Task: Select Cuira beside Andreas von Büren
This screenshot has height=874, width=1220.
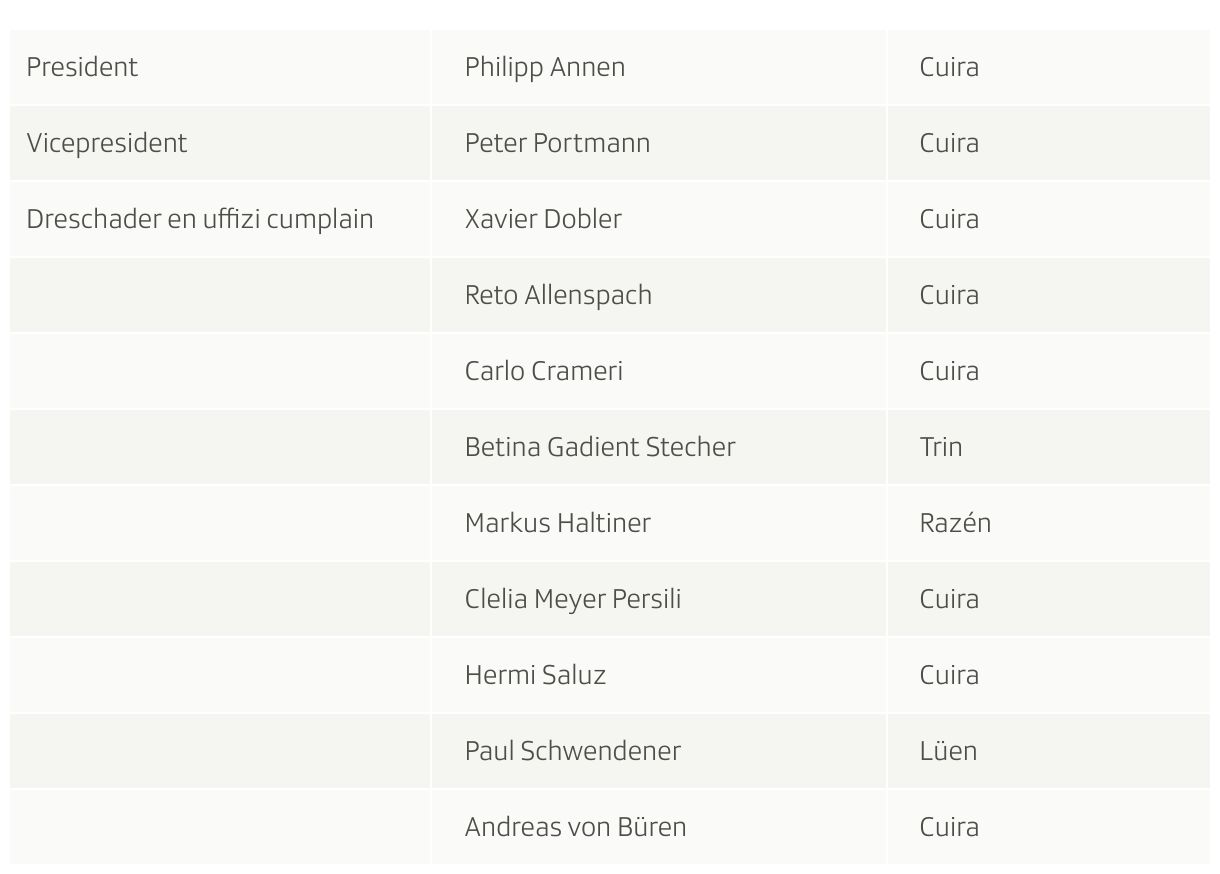Action: [949, 827]
